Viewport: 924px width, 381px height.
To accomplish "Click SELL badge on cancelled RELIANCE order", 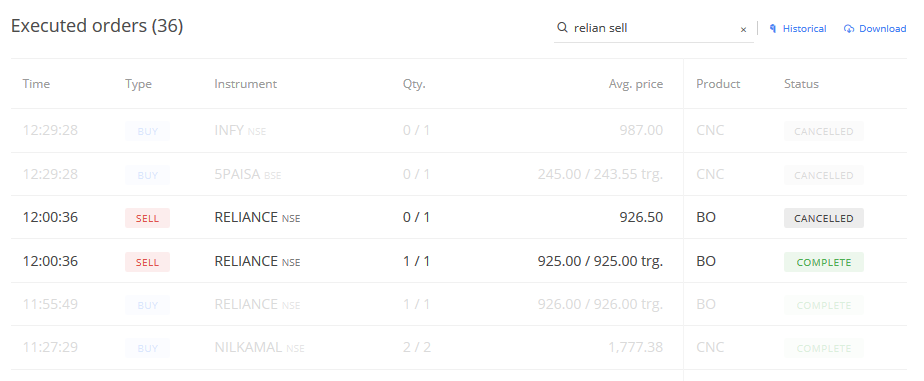I will [147, 218].
